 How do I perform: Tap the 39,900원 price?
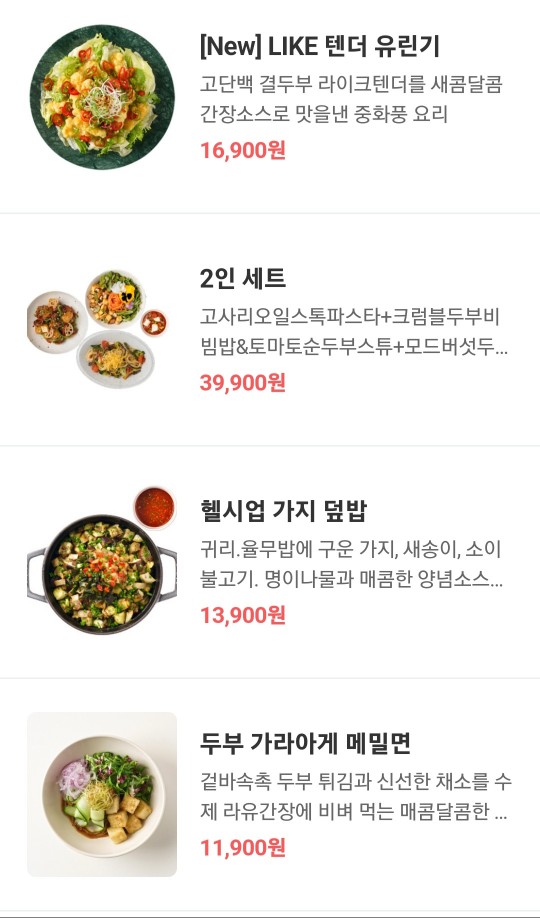(x=242, y=383)
